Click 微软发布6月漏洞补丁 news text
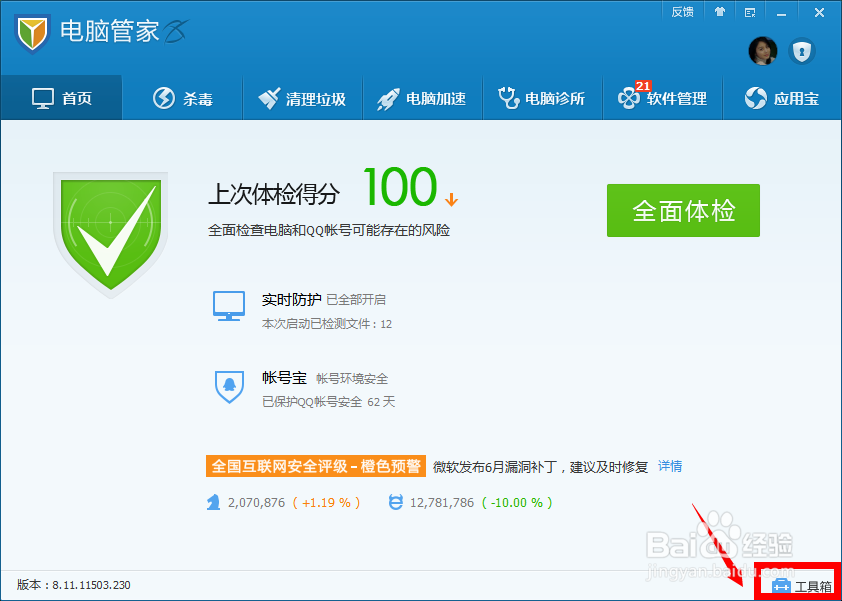The image size is (842, 601). [540, 466]
